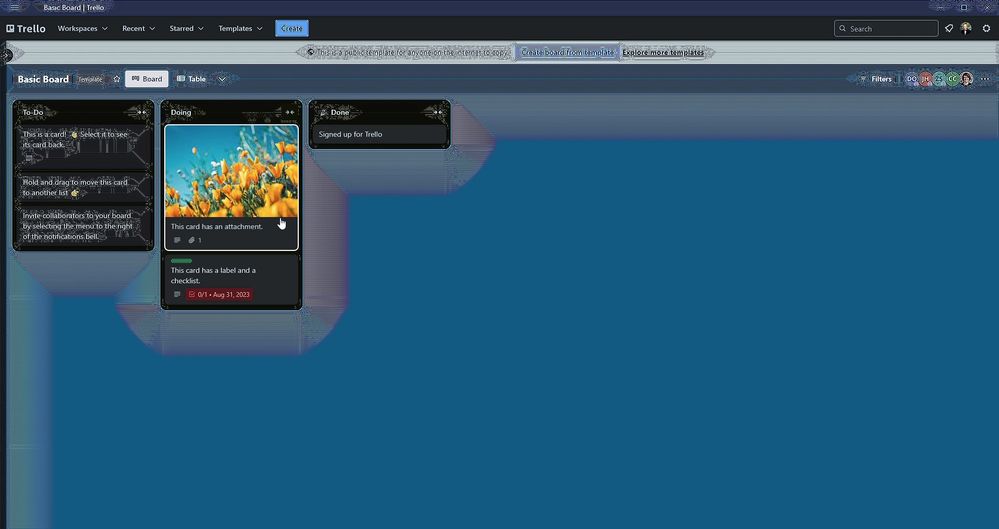Click the Done list title
Viewport: 999px width, 529px height.
pos(340,112)
